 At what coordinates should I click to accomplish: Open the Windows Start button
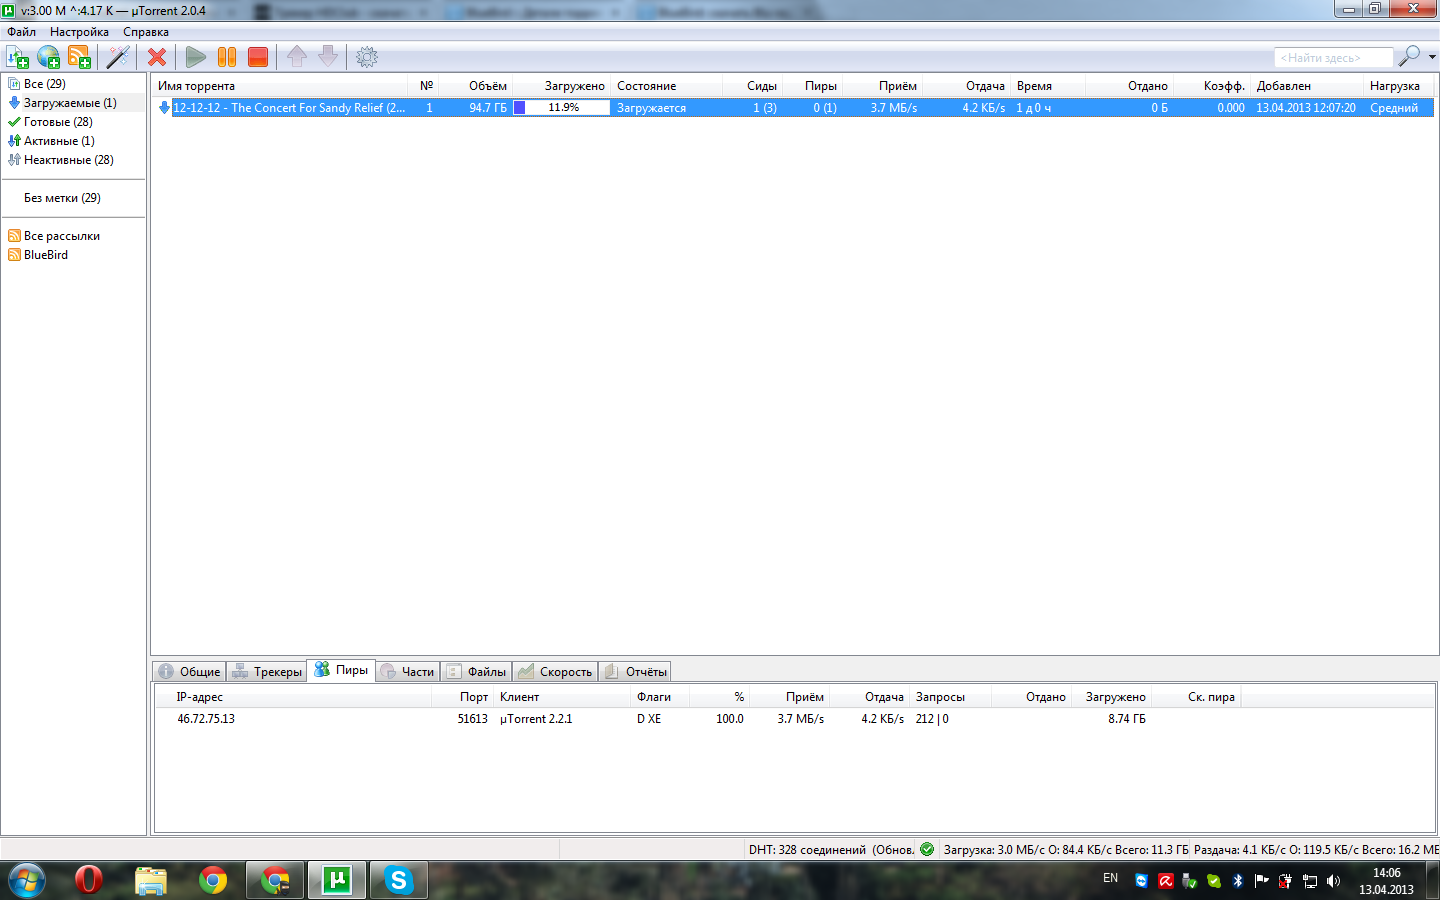26,881
